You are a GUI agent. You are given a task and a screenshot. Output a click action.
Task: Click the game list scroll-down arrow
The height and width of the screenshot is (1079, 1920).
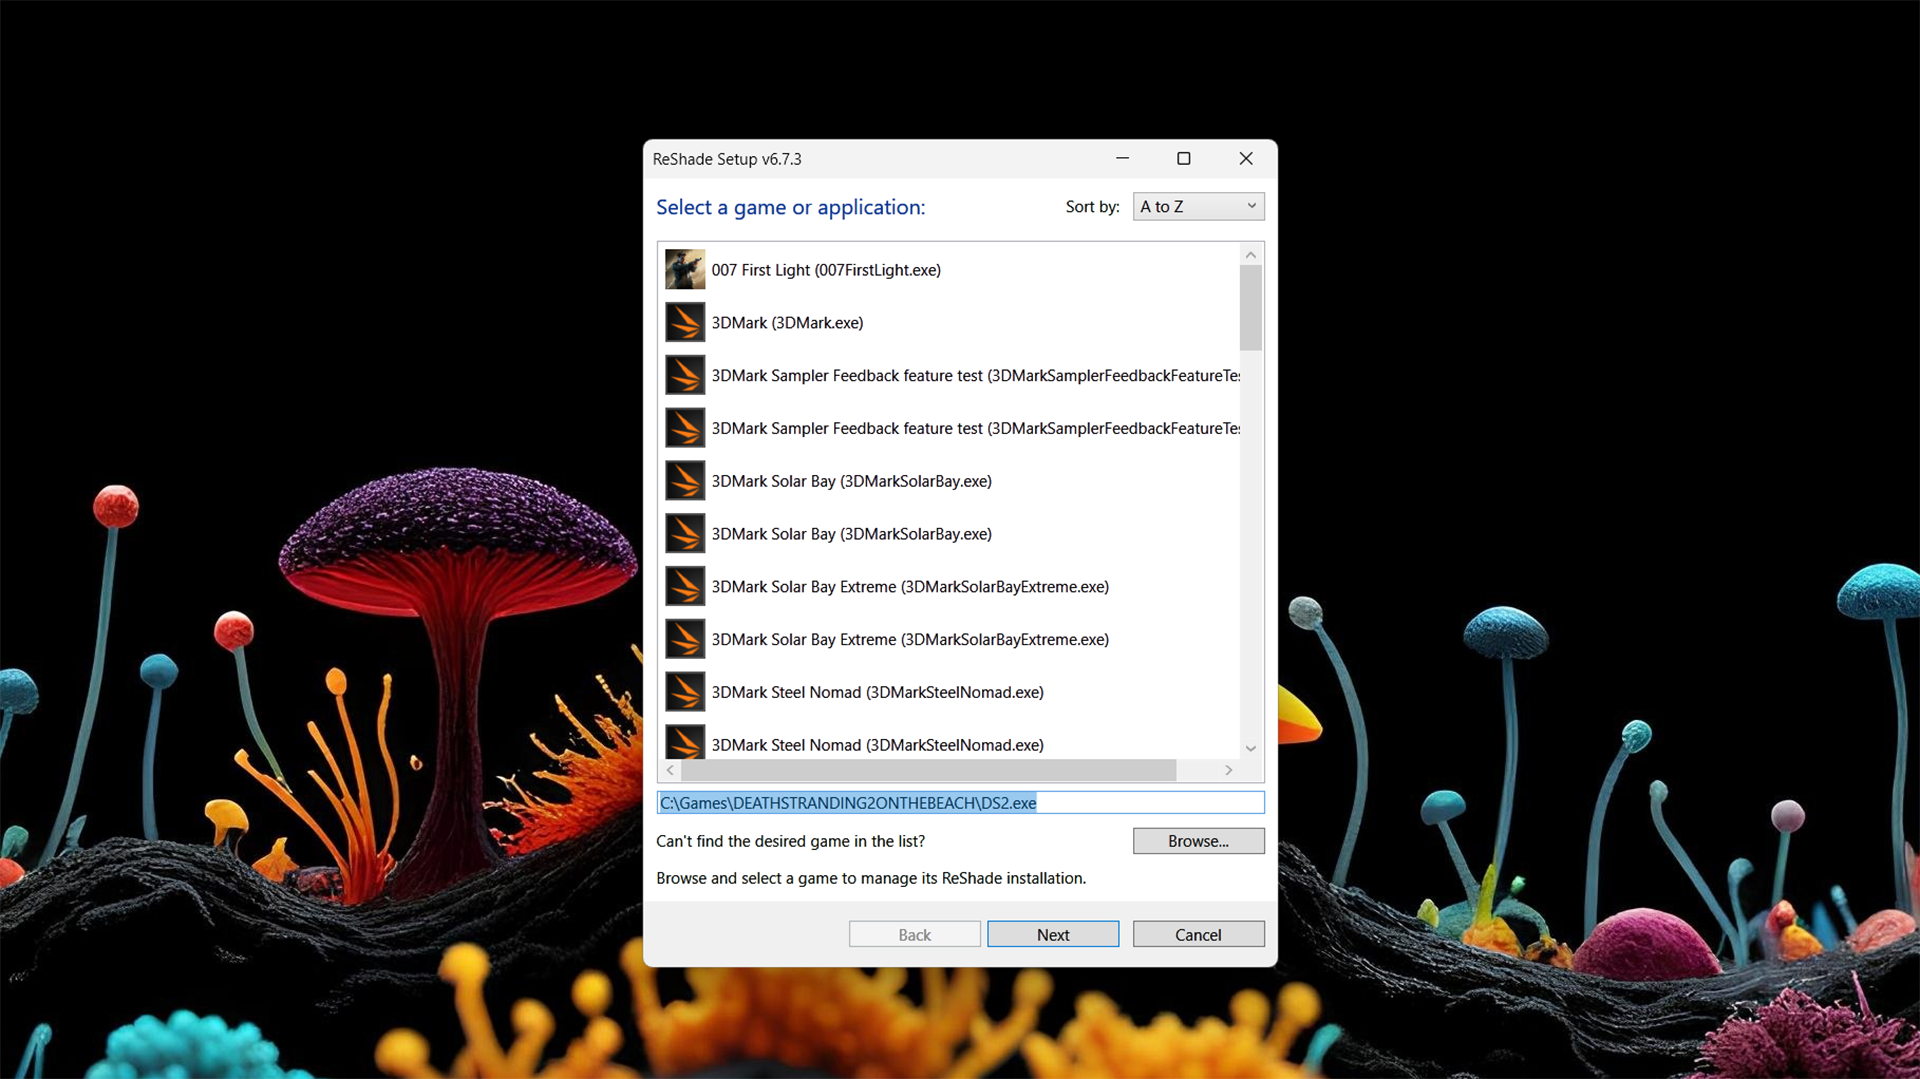pyautogui.click(x=1251, y=748)
